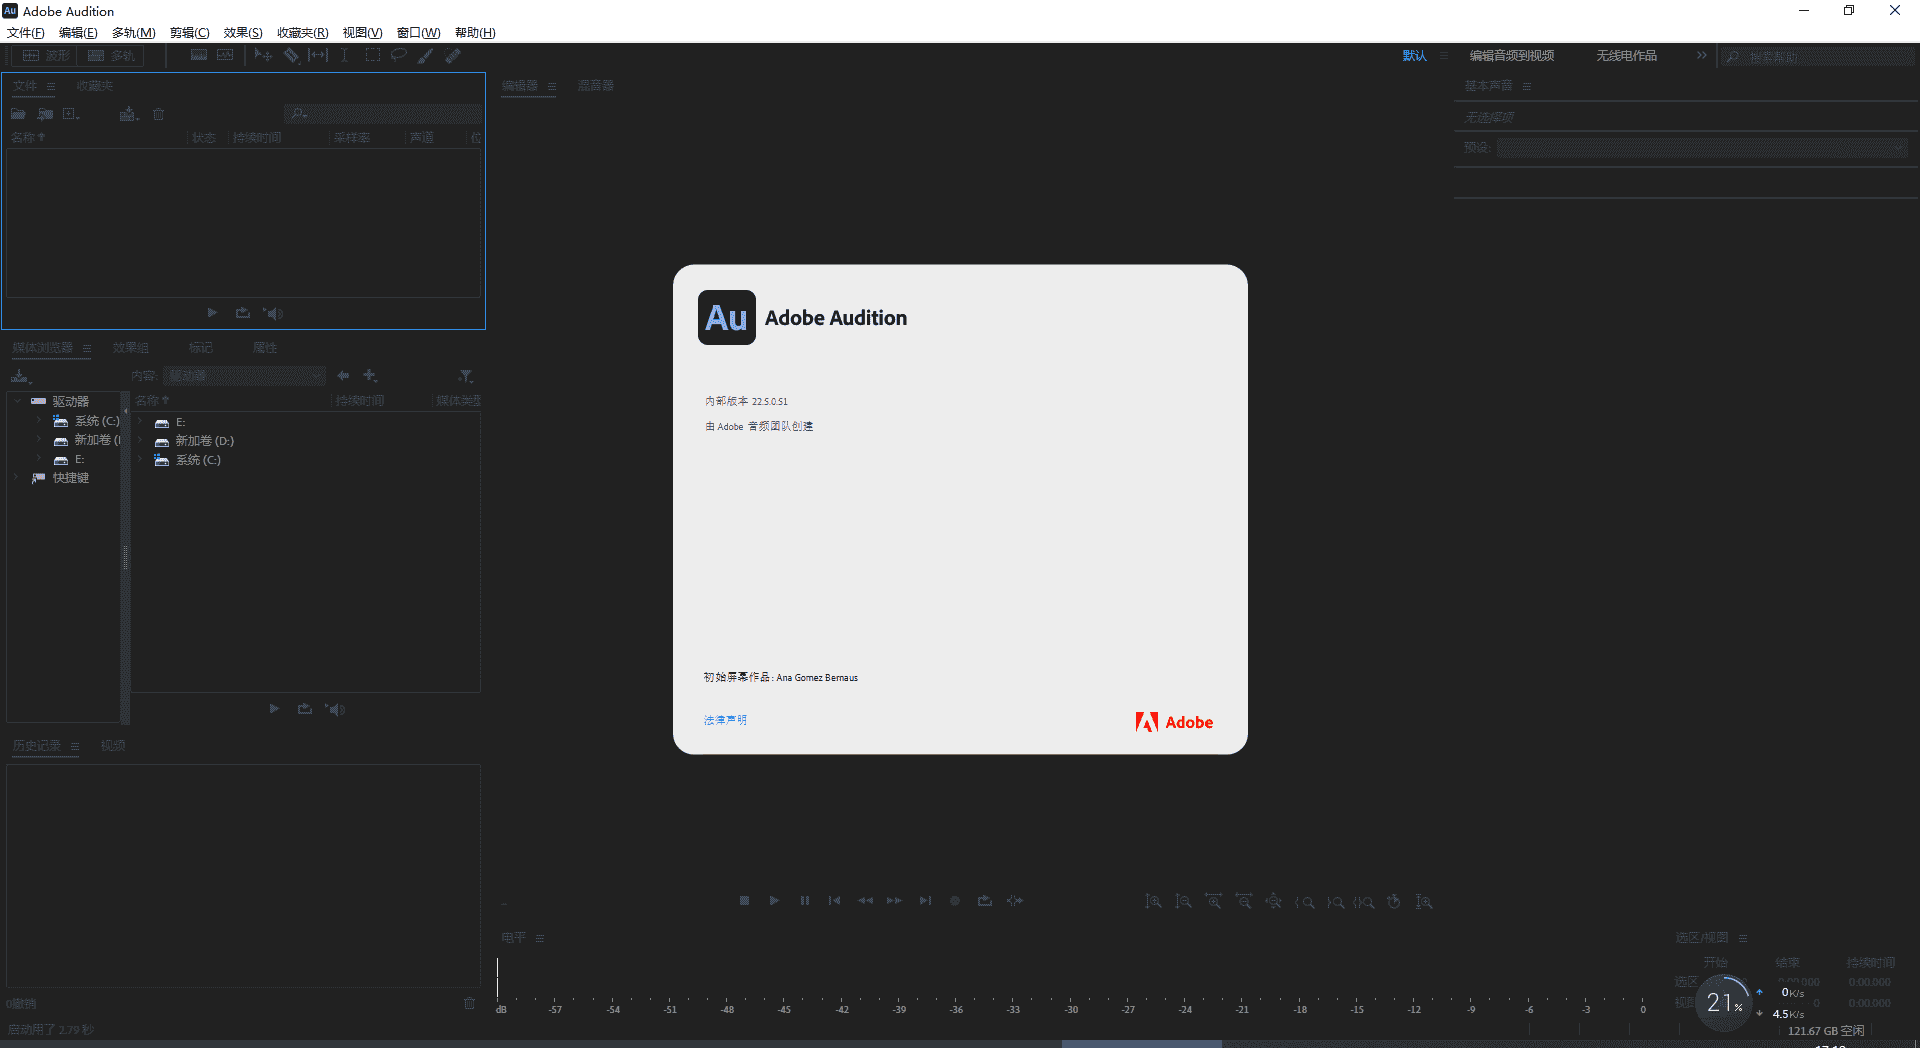1920x1048 pixels.
Task: Select the Marquee Selection tool
Action: (x=372, y=56)
